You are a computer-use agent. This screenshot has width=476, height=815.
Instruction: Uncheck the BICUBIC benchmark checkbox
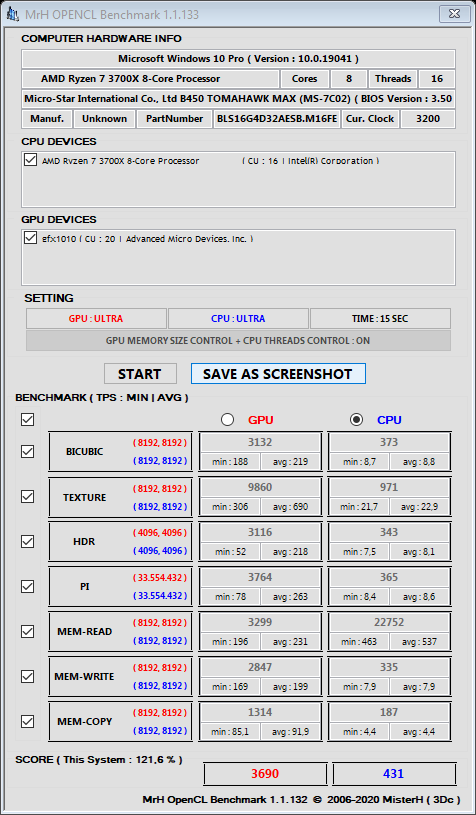point(28,451)
